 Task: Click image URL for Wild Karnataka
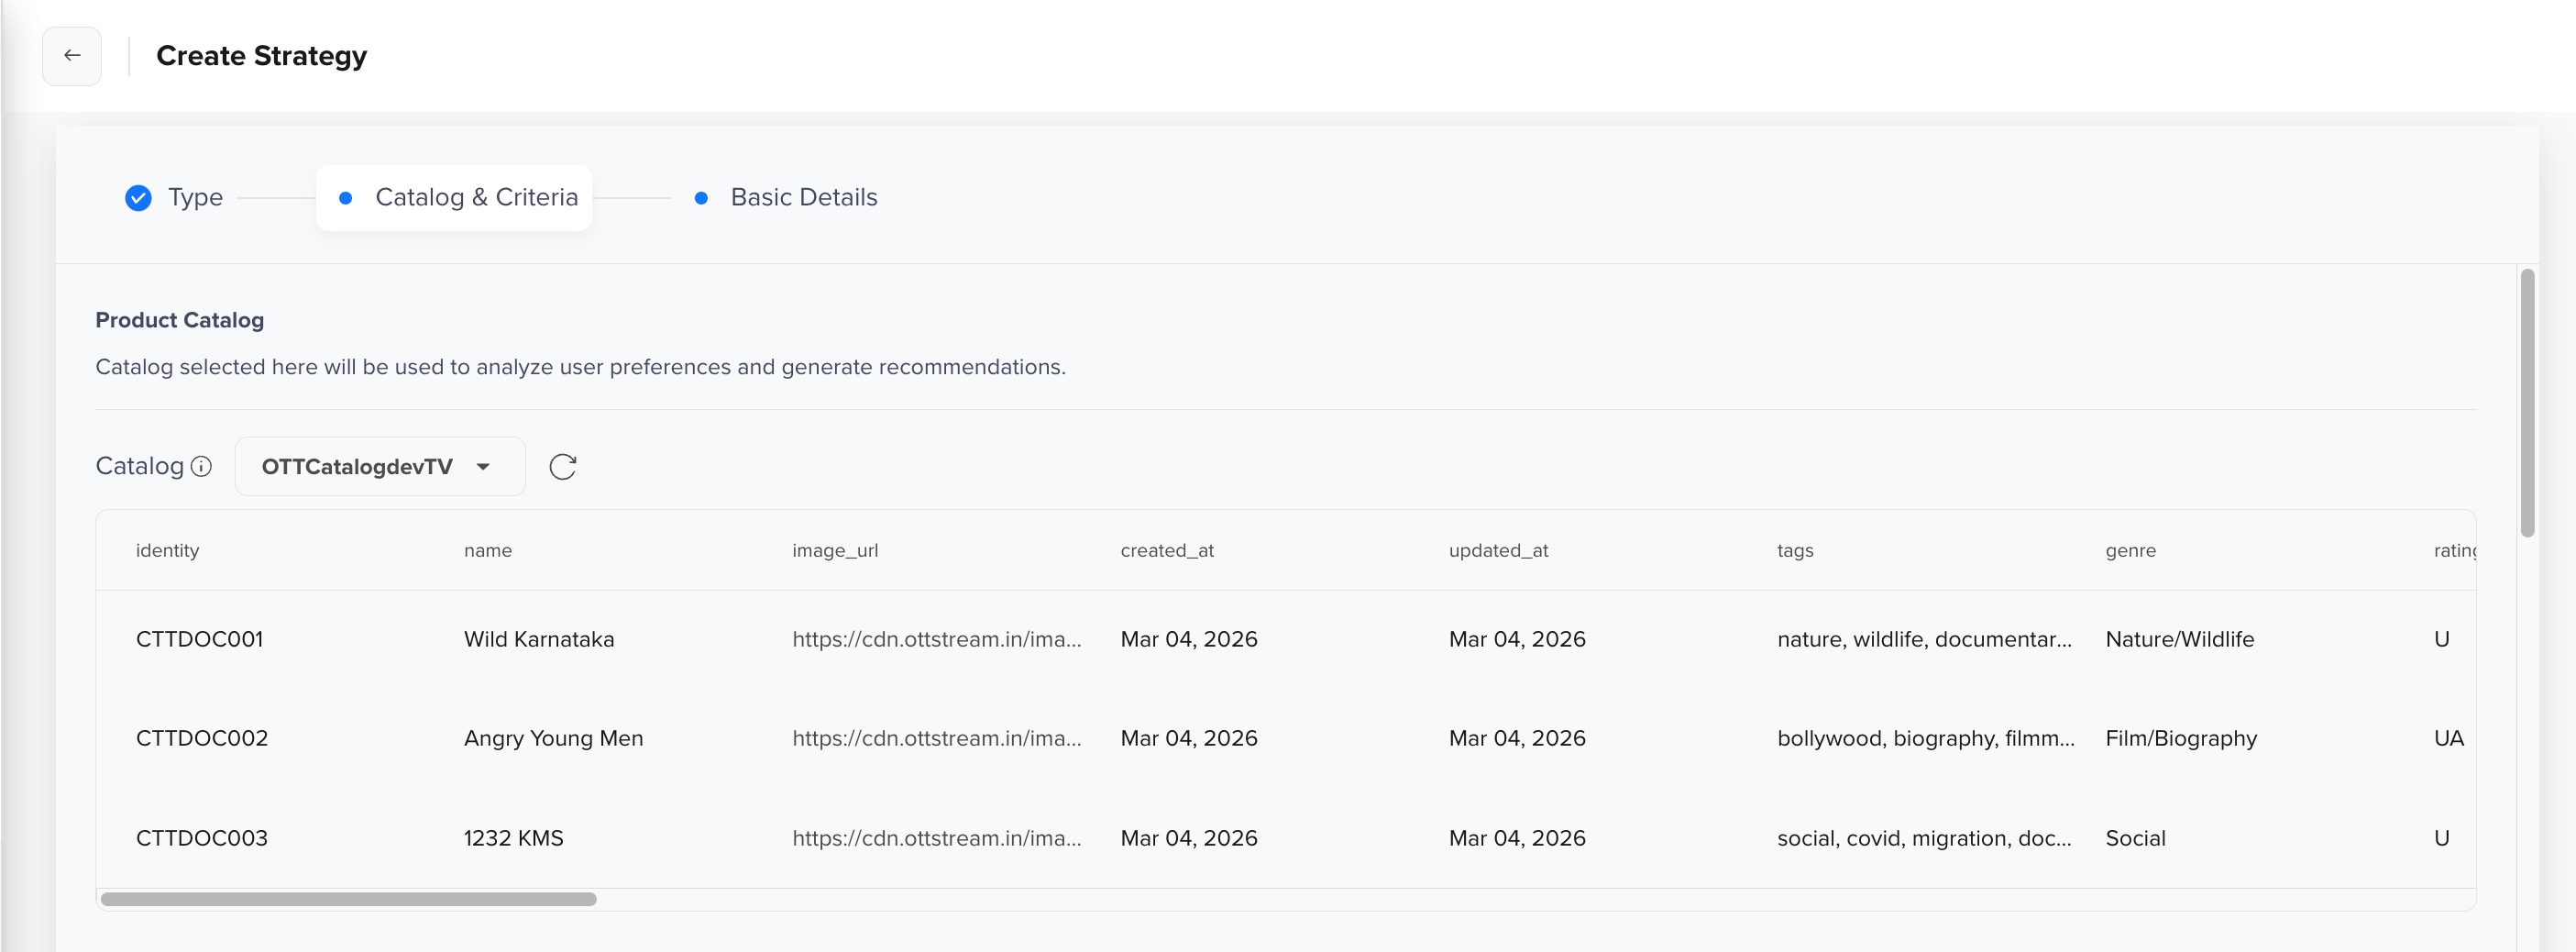click(x=937, y=640)
